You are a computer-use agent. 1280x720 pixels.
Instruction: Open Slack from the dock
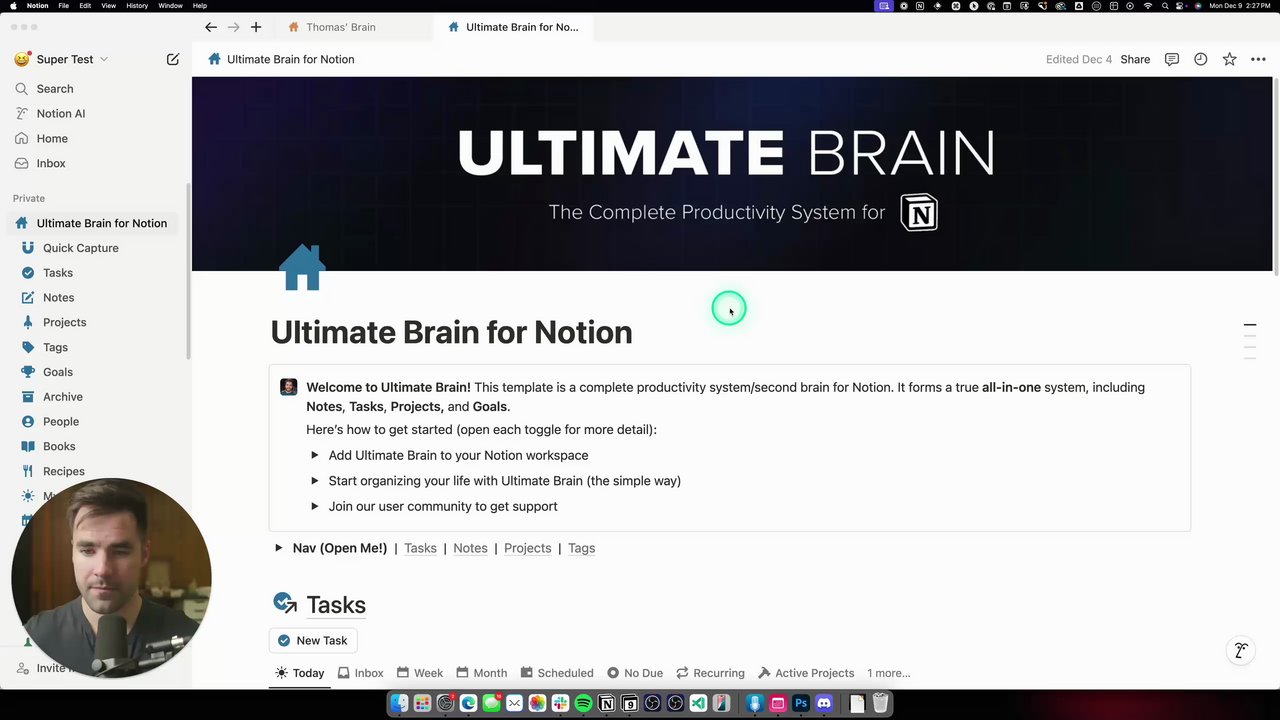(560, 704)
